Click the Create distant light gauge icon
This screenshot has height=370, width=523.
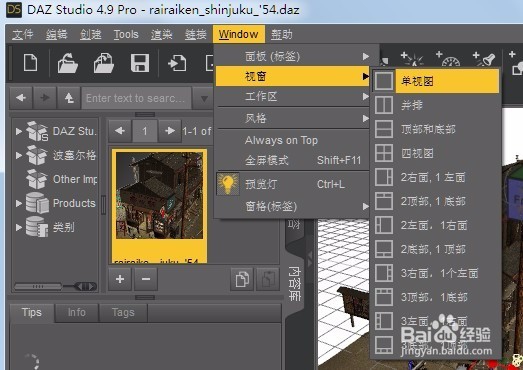tap(448, 59)
